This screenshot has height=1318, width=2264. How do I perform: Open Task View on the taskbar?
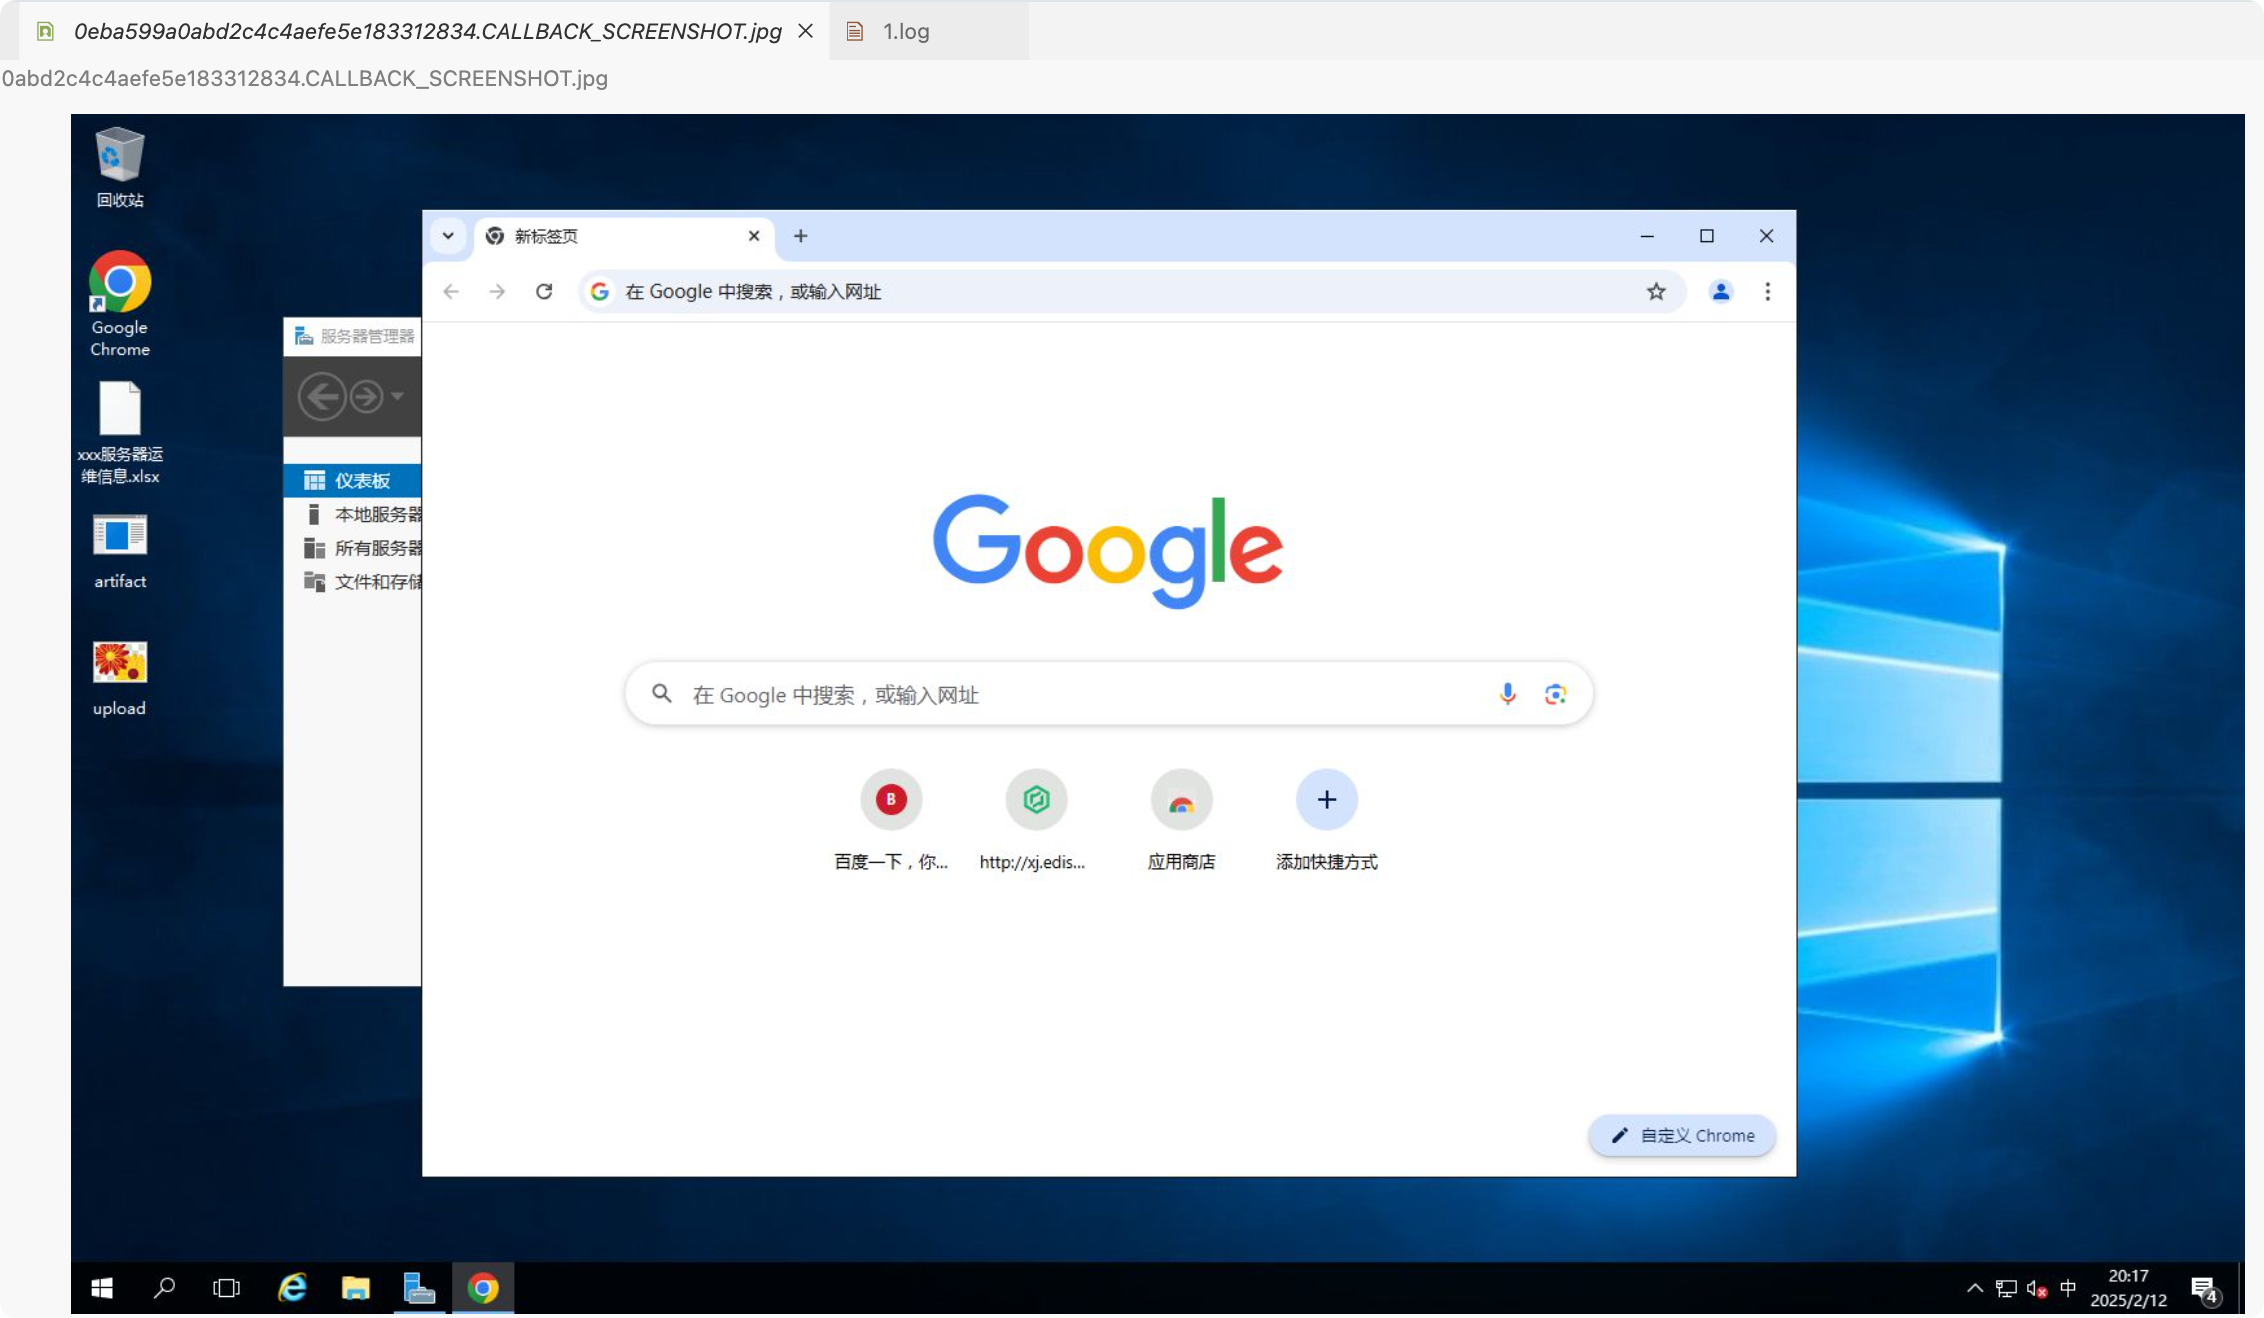[x=227, y=1288]
